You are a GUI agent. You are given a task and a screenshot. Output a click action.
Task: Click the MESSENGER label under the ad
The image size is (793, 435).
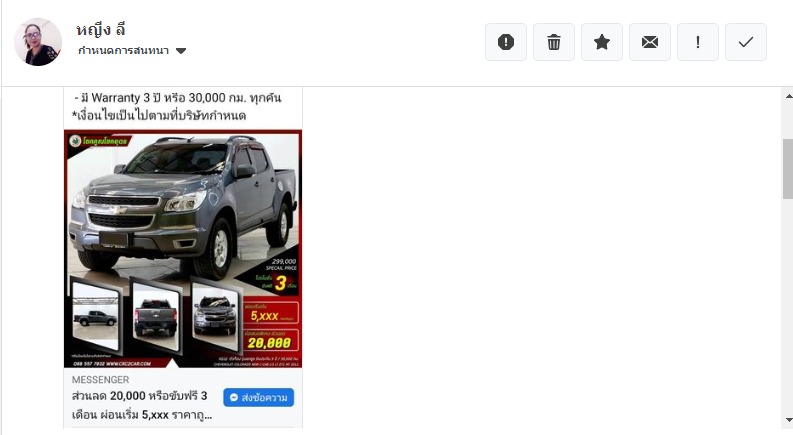click(100, 380)
